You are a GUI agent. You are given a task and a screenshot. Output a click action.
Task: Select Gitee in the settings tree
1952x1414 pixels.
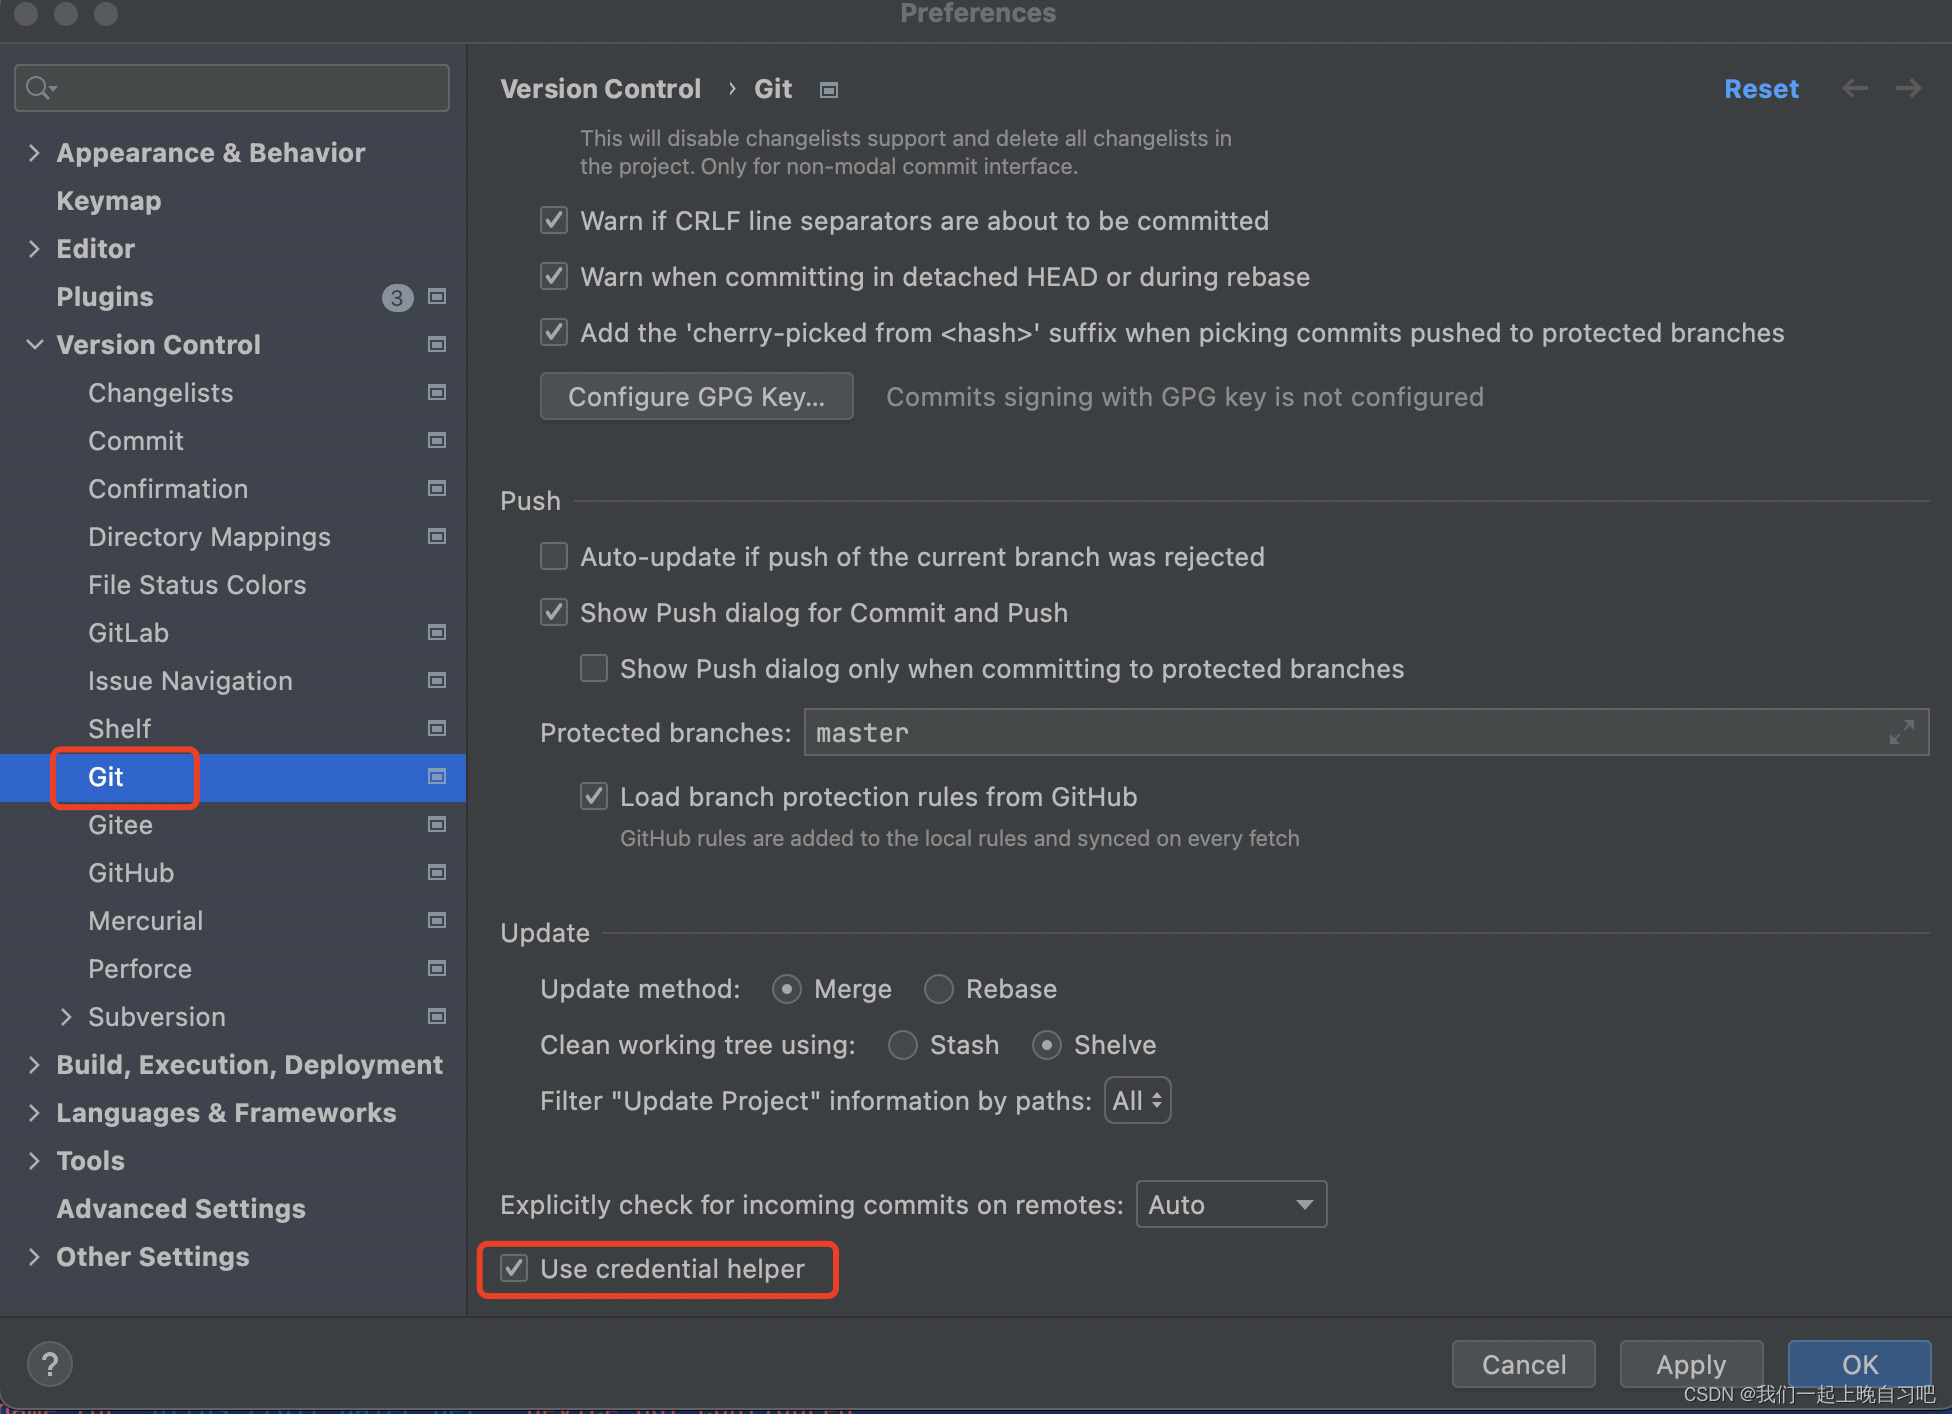[120, 824]
